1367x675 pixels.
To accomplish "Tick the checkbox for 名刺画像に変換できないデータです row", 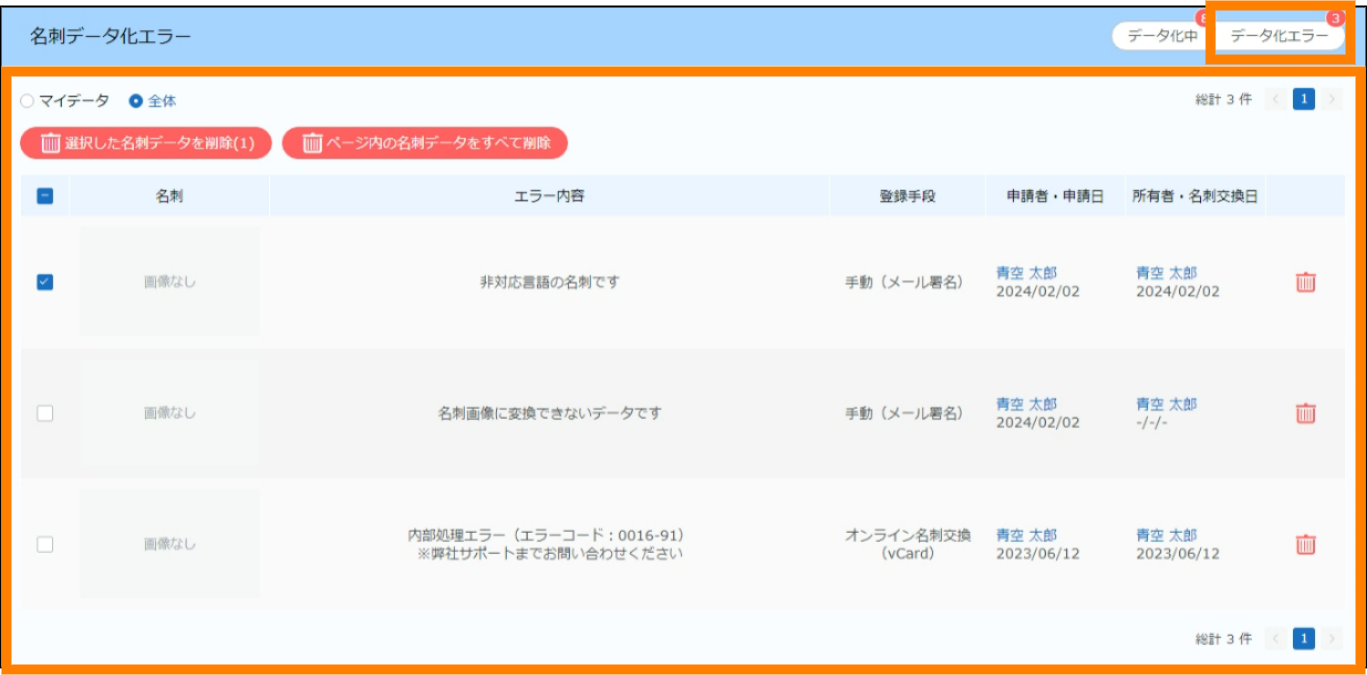I will coord(45,413).
